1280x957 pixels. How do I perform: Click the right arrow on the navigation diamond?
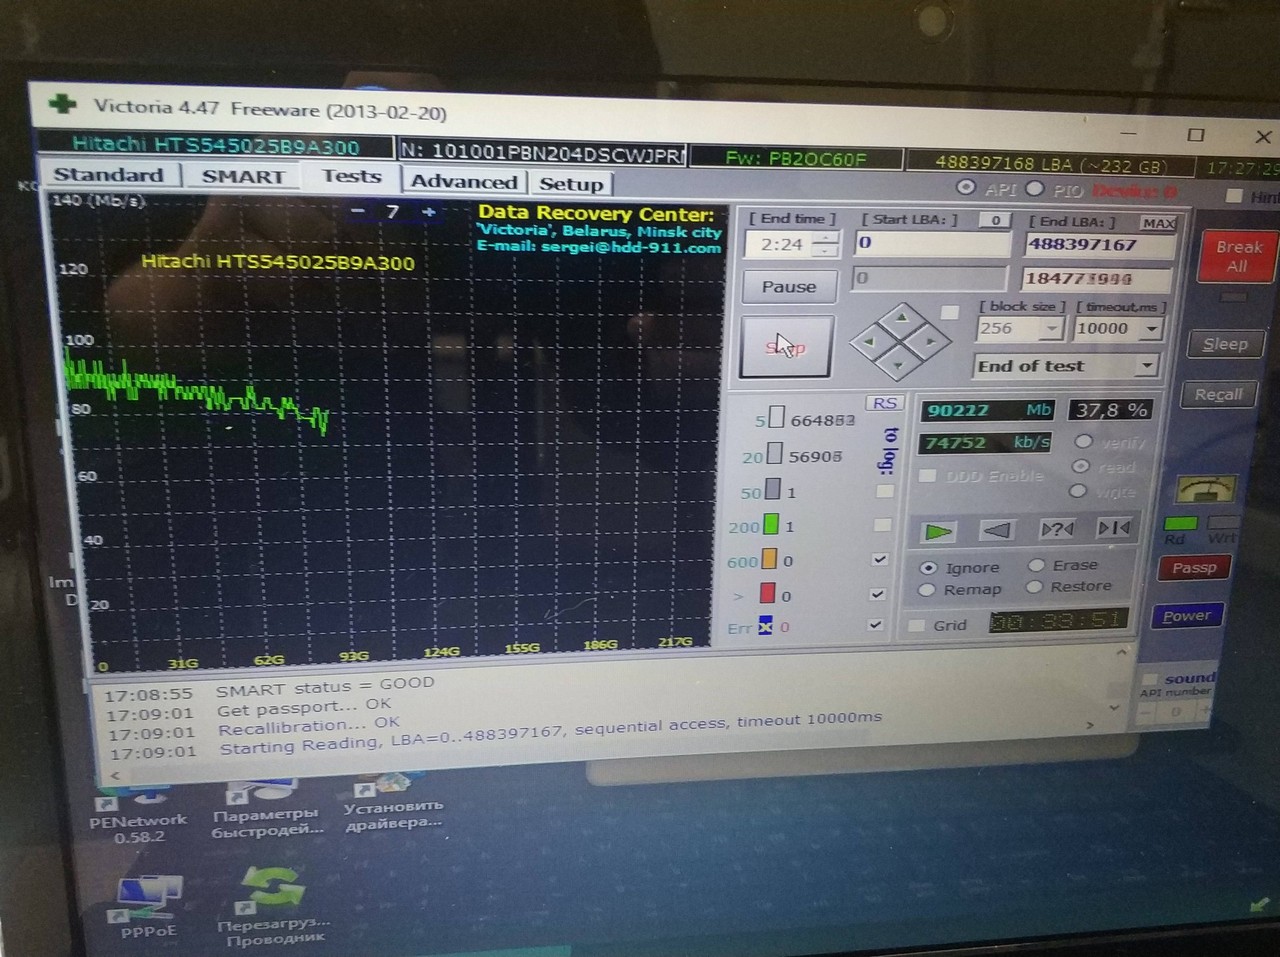point(929,341)
